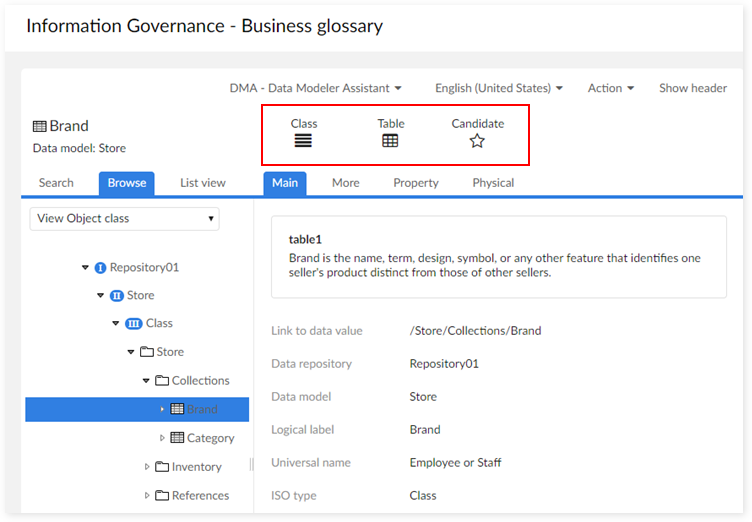
Task: Open the English (United States) language dropdown
Action: pos(498,88)
